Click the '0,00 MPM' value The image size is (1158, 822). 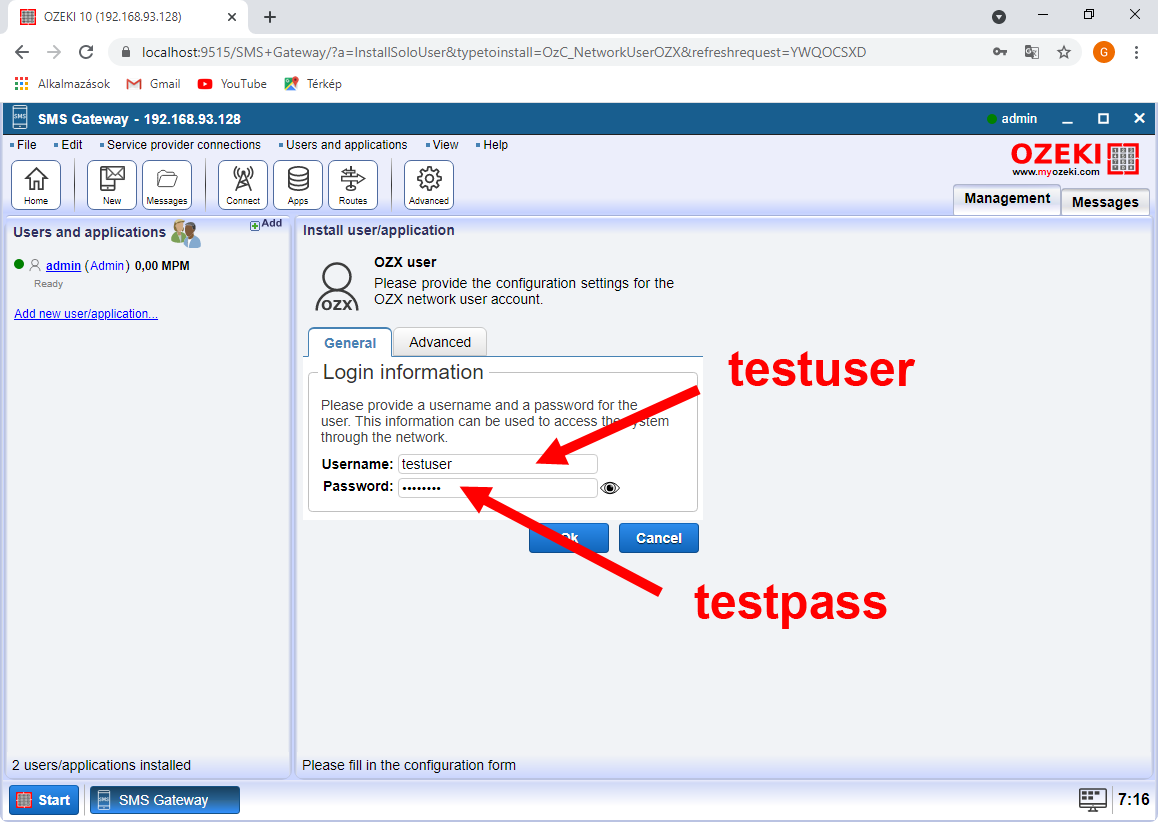(162, 266)
